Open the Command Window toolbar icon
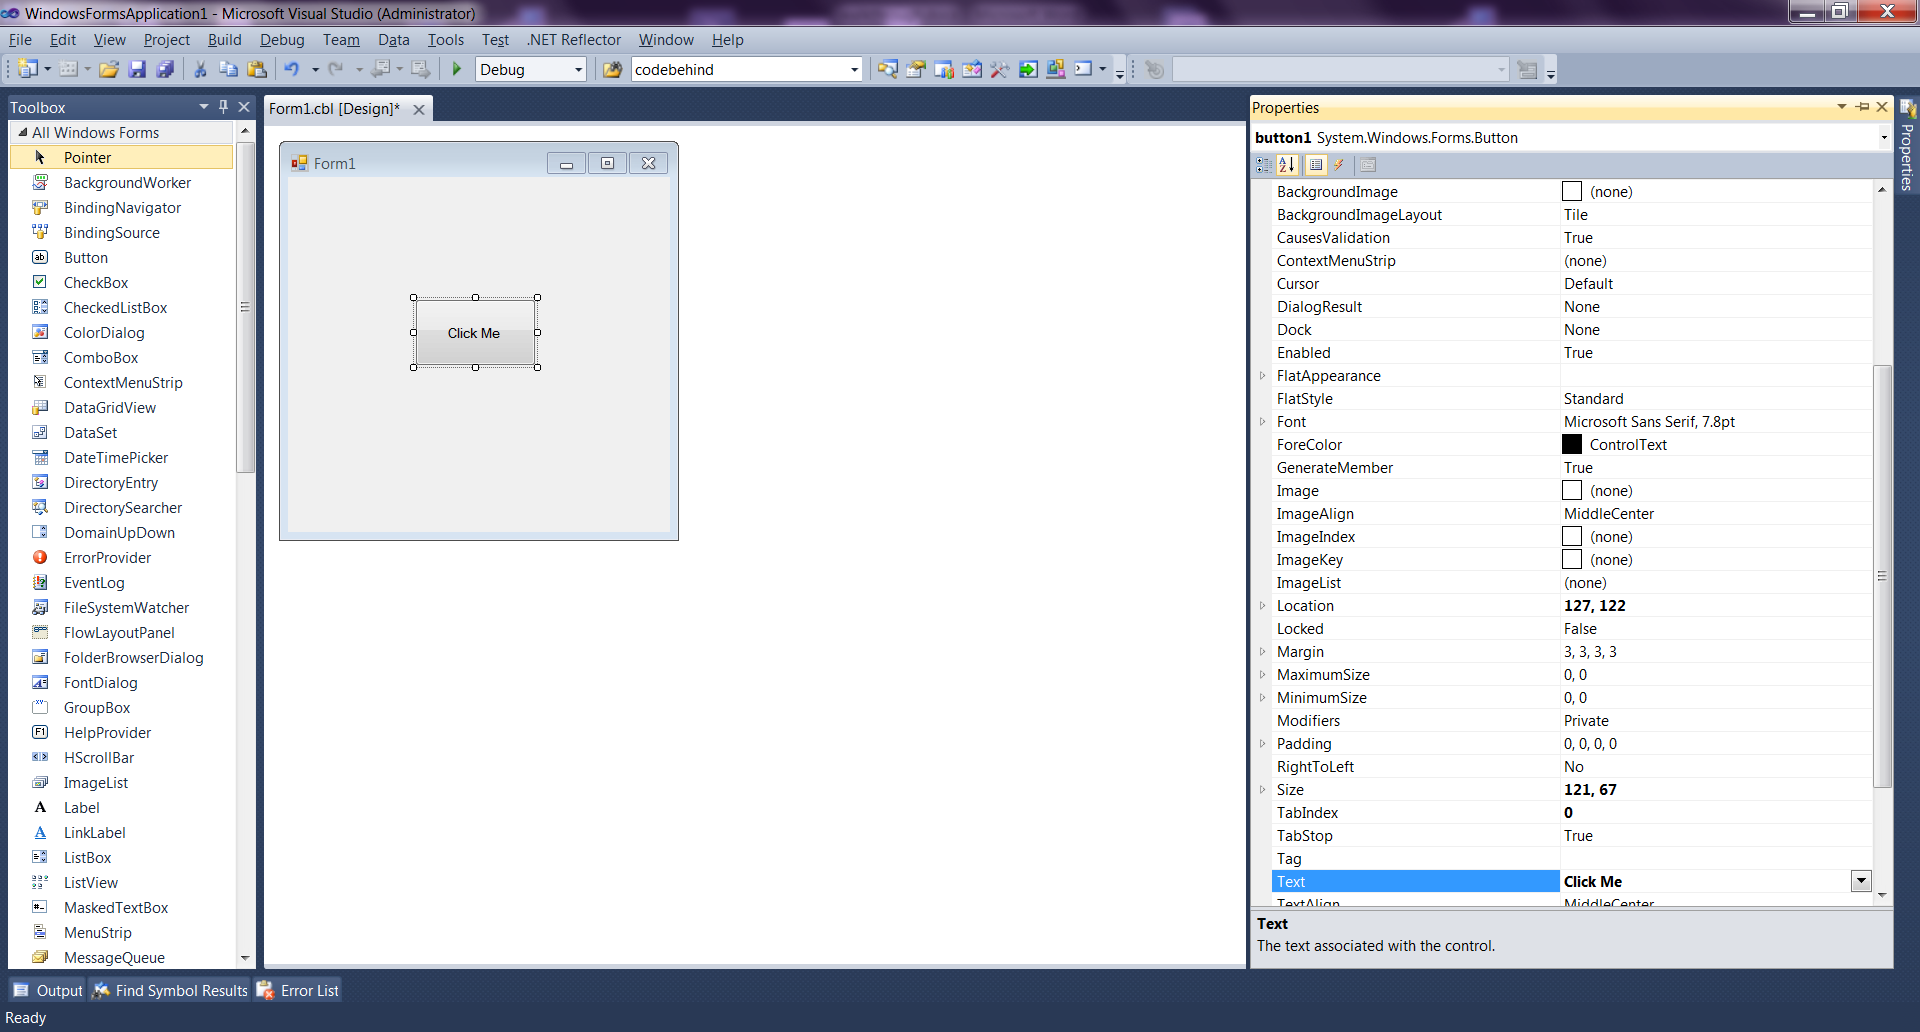The image size is (1920, 1032). [1083, 69]
